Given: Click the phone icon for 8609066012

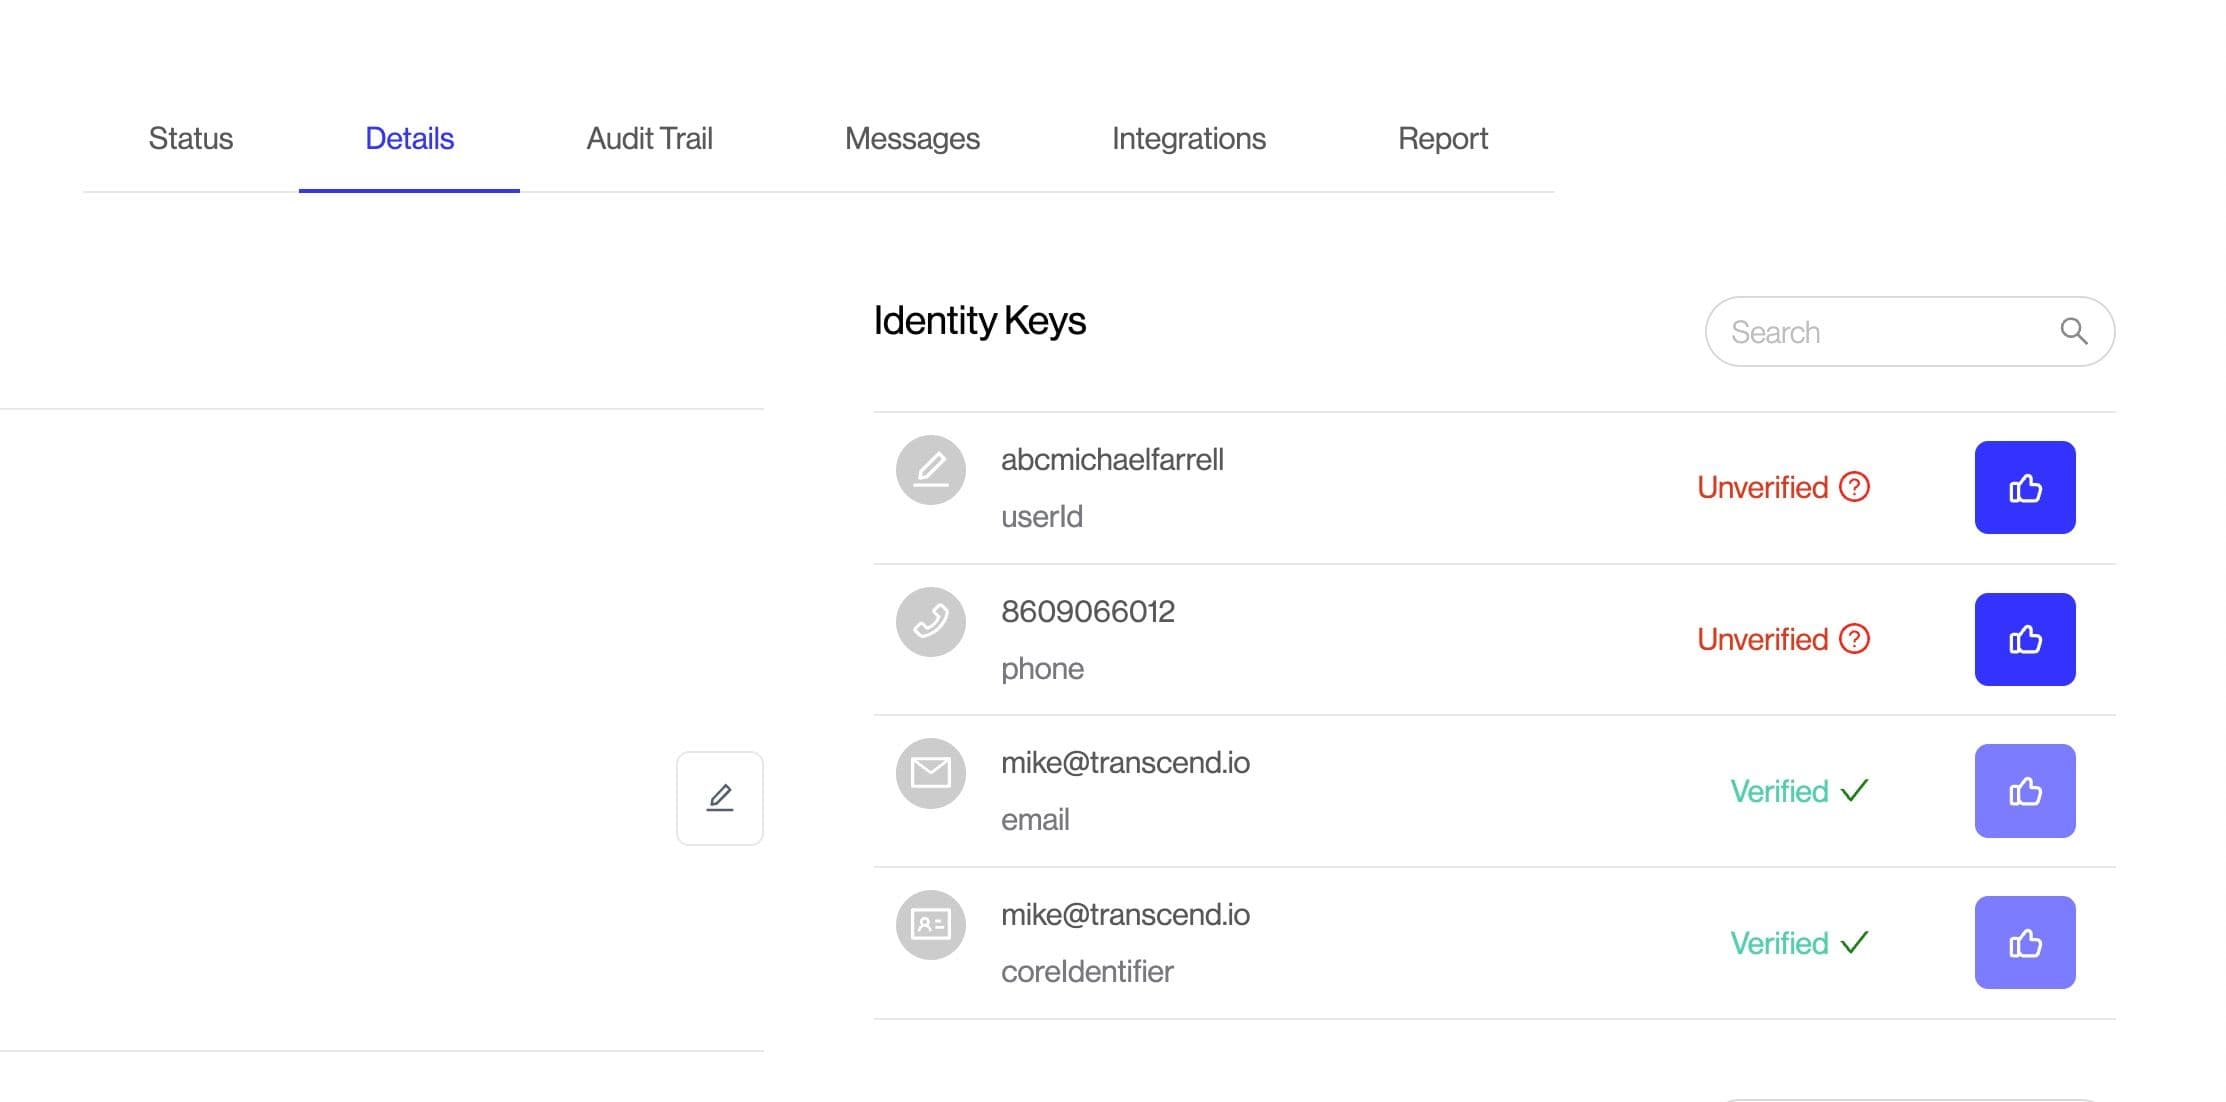Looking at the screenshot, I should 930,621.
